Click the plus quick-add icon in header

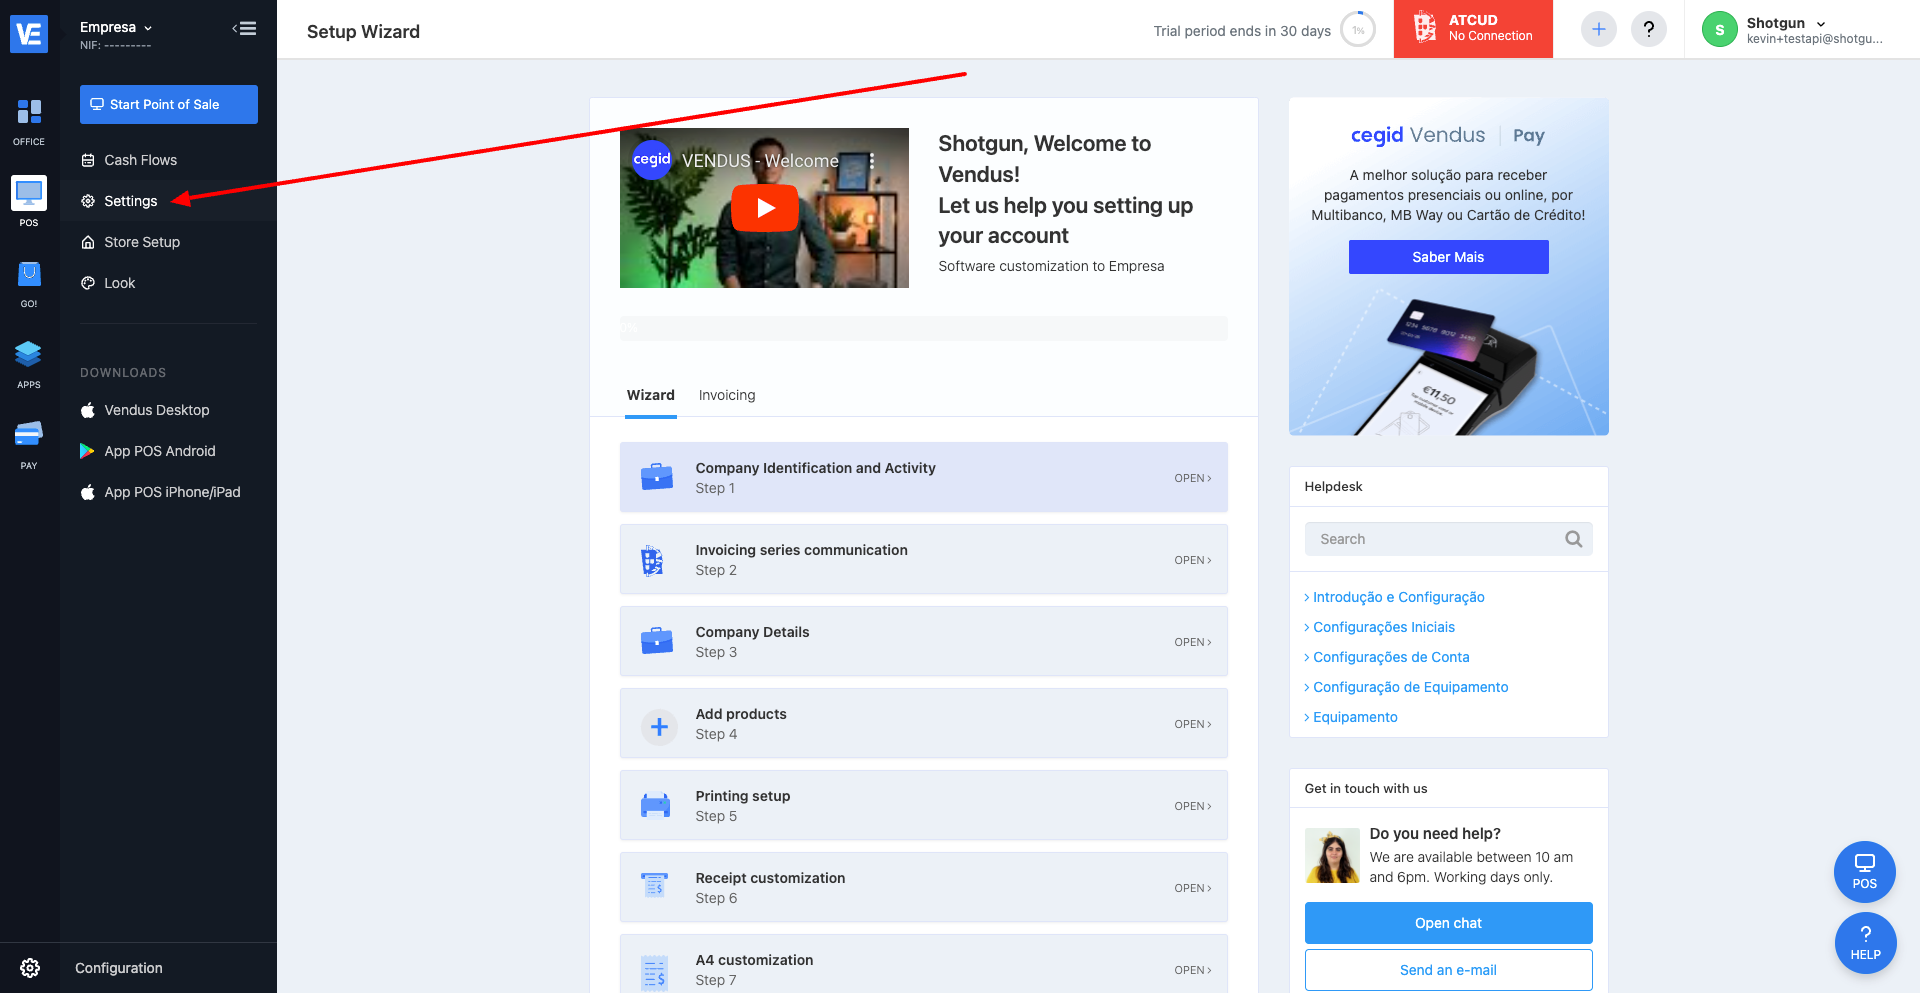(1599, 29)
